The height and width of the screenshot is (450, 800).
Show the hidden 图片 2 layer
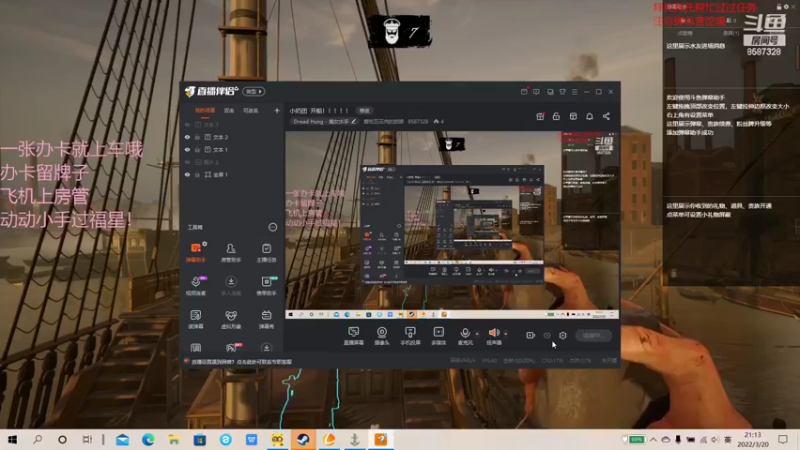(187, 162)
